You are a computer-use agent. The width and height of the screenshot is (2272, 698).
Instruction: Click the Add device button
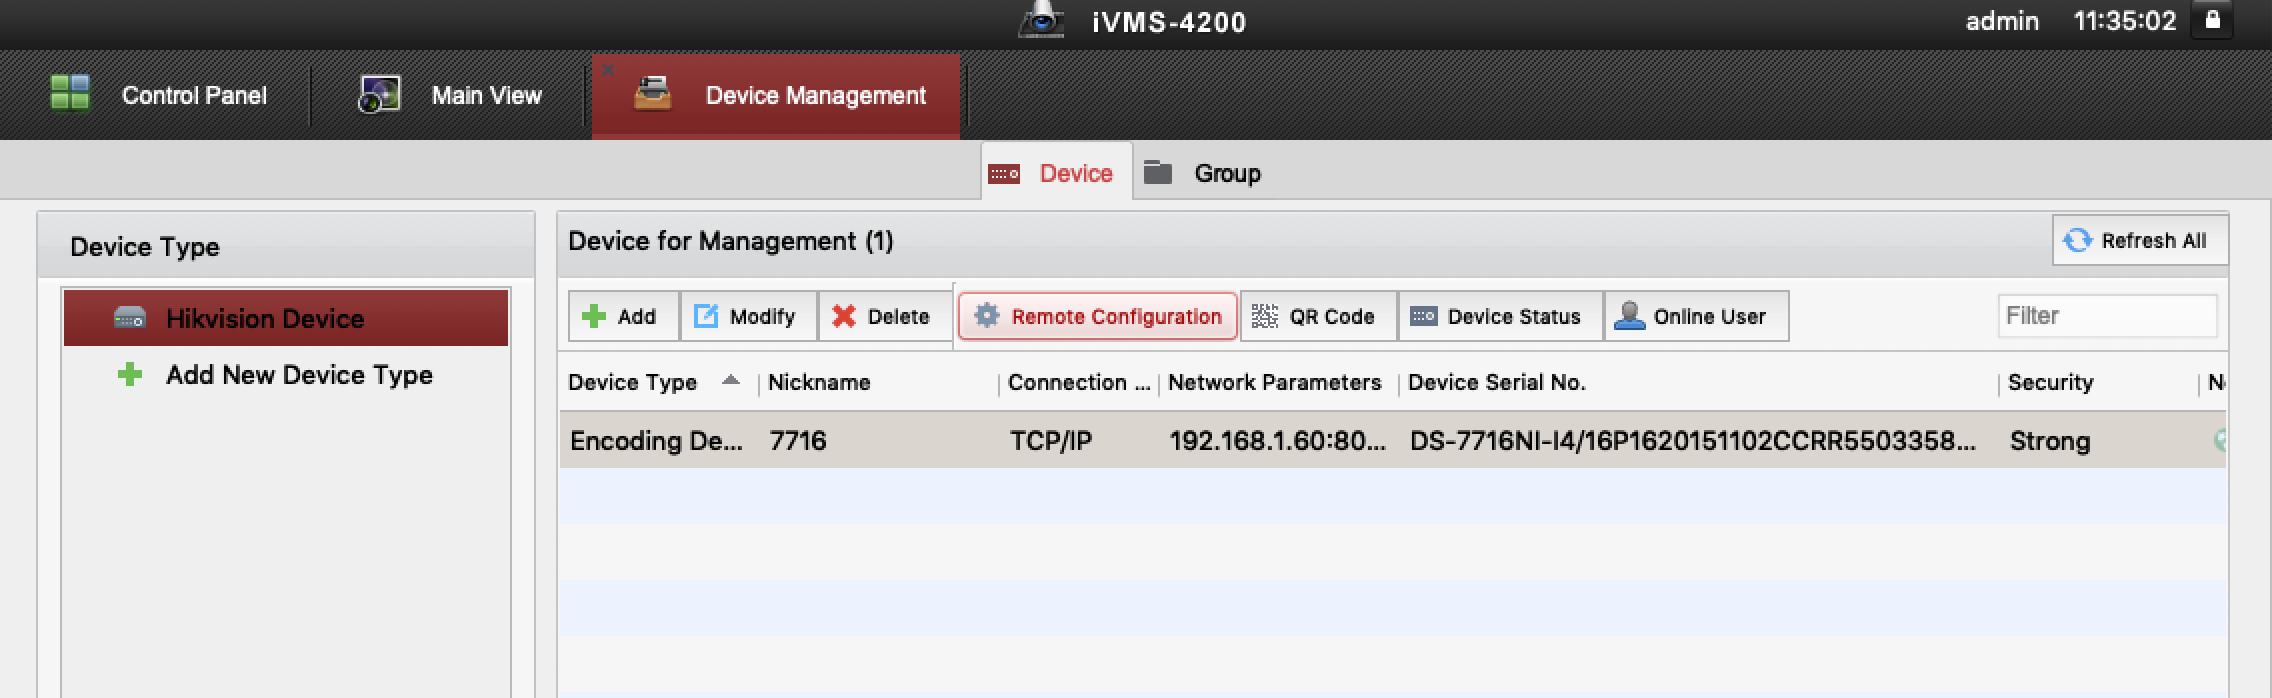click(623, 316)
